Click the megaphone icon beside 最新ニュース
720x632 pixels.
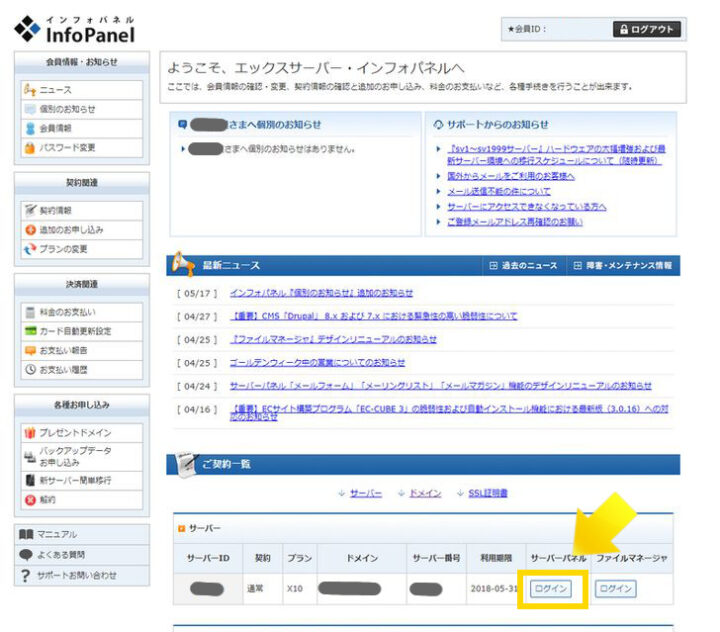(183, 264)
